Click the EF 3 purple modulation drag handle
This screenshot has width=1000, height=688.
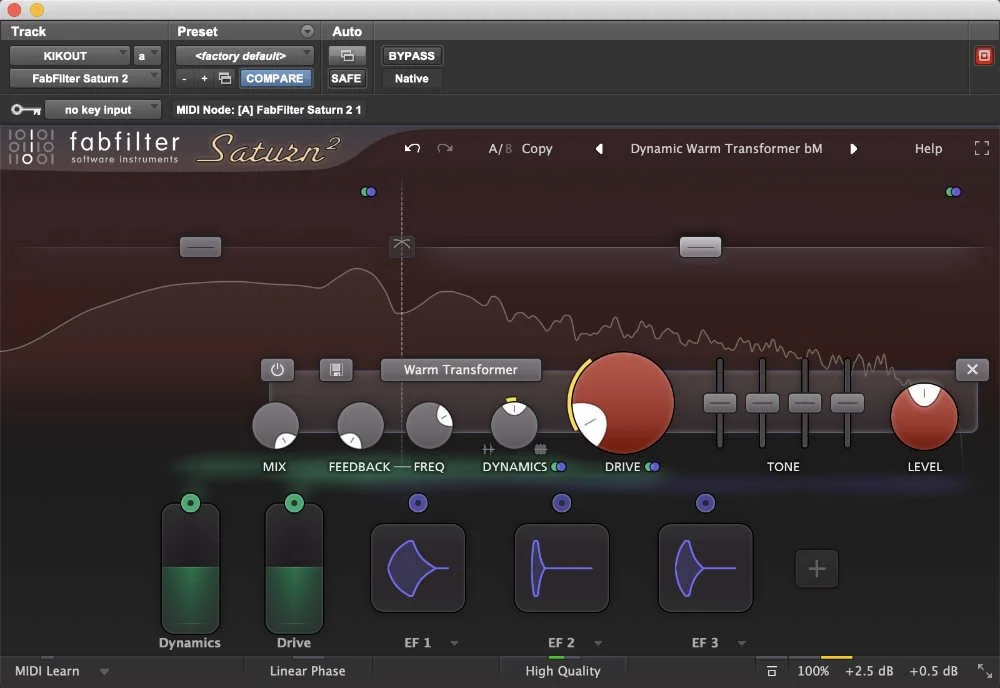pos(705,503)
